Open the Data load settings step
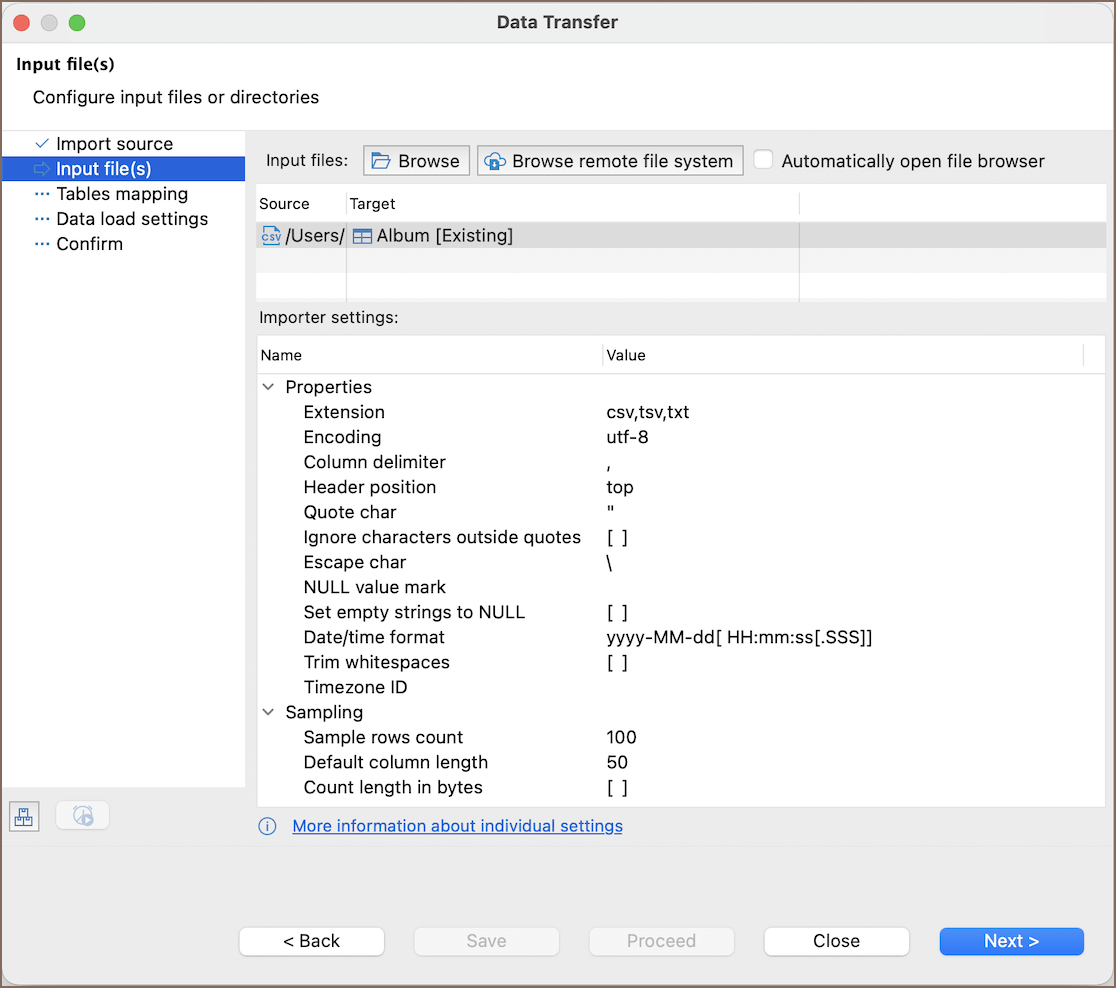The width and height of the screenshot is (1116, 988). [132, 219]
